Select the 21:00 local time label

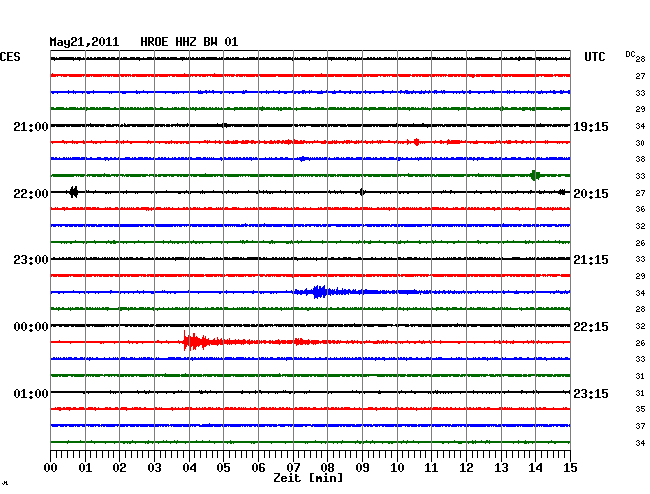coord(31,126)
